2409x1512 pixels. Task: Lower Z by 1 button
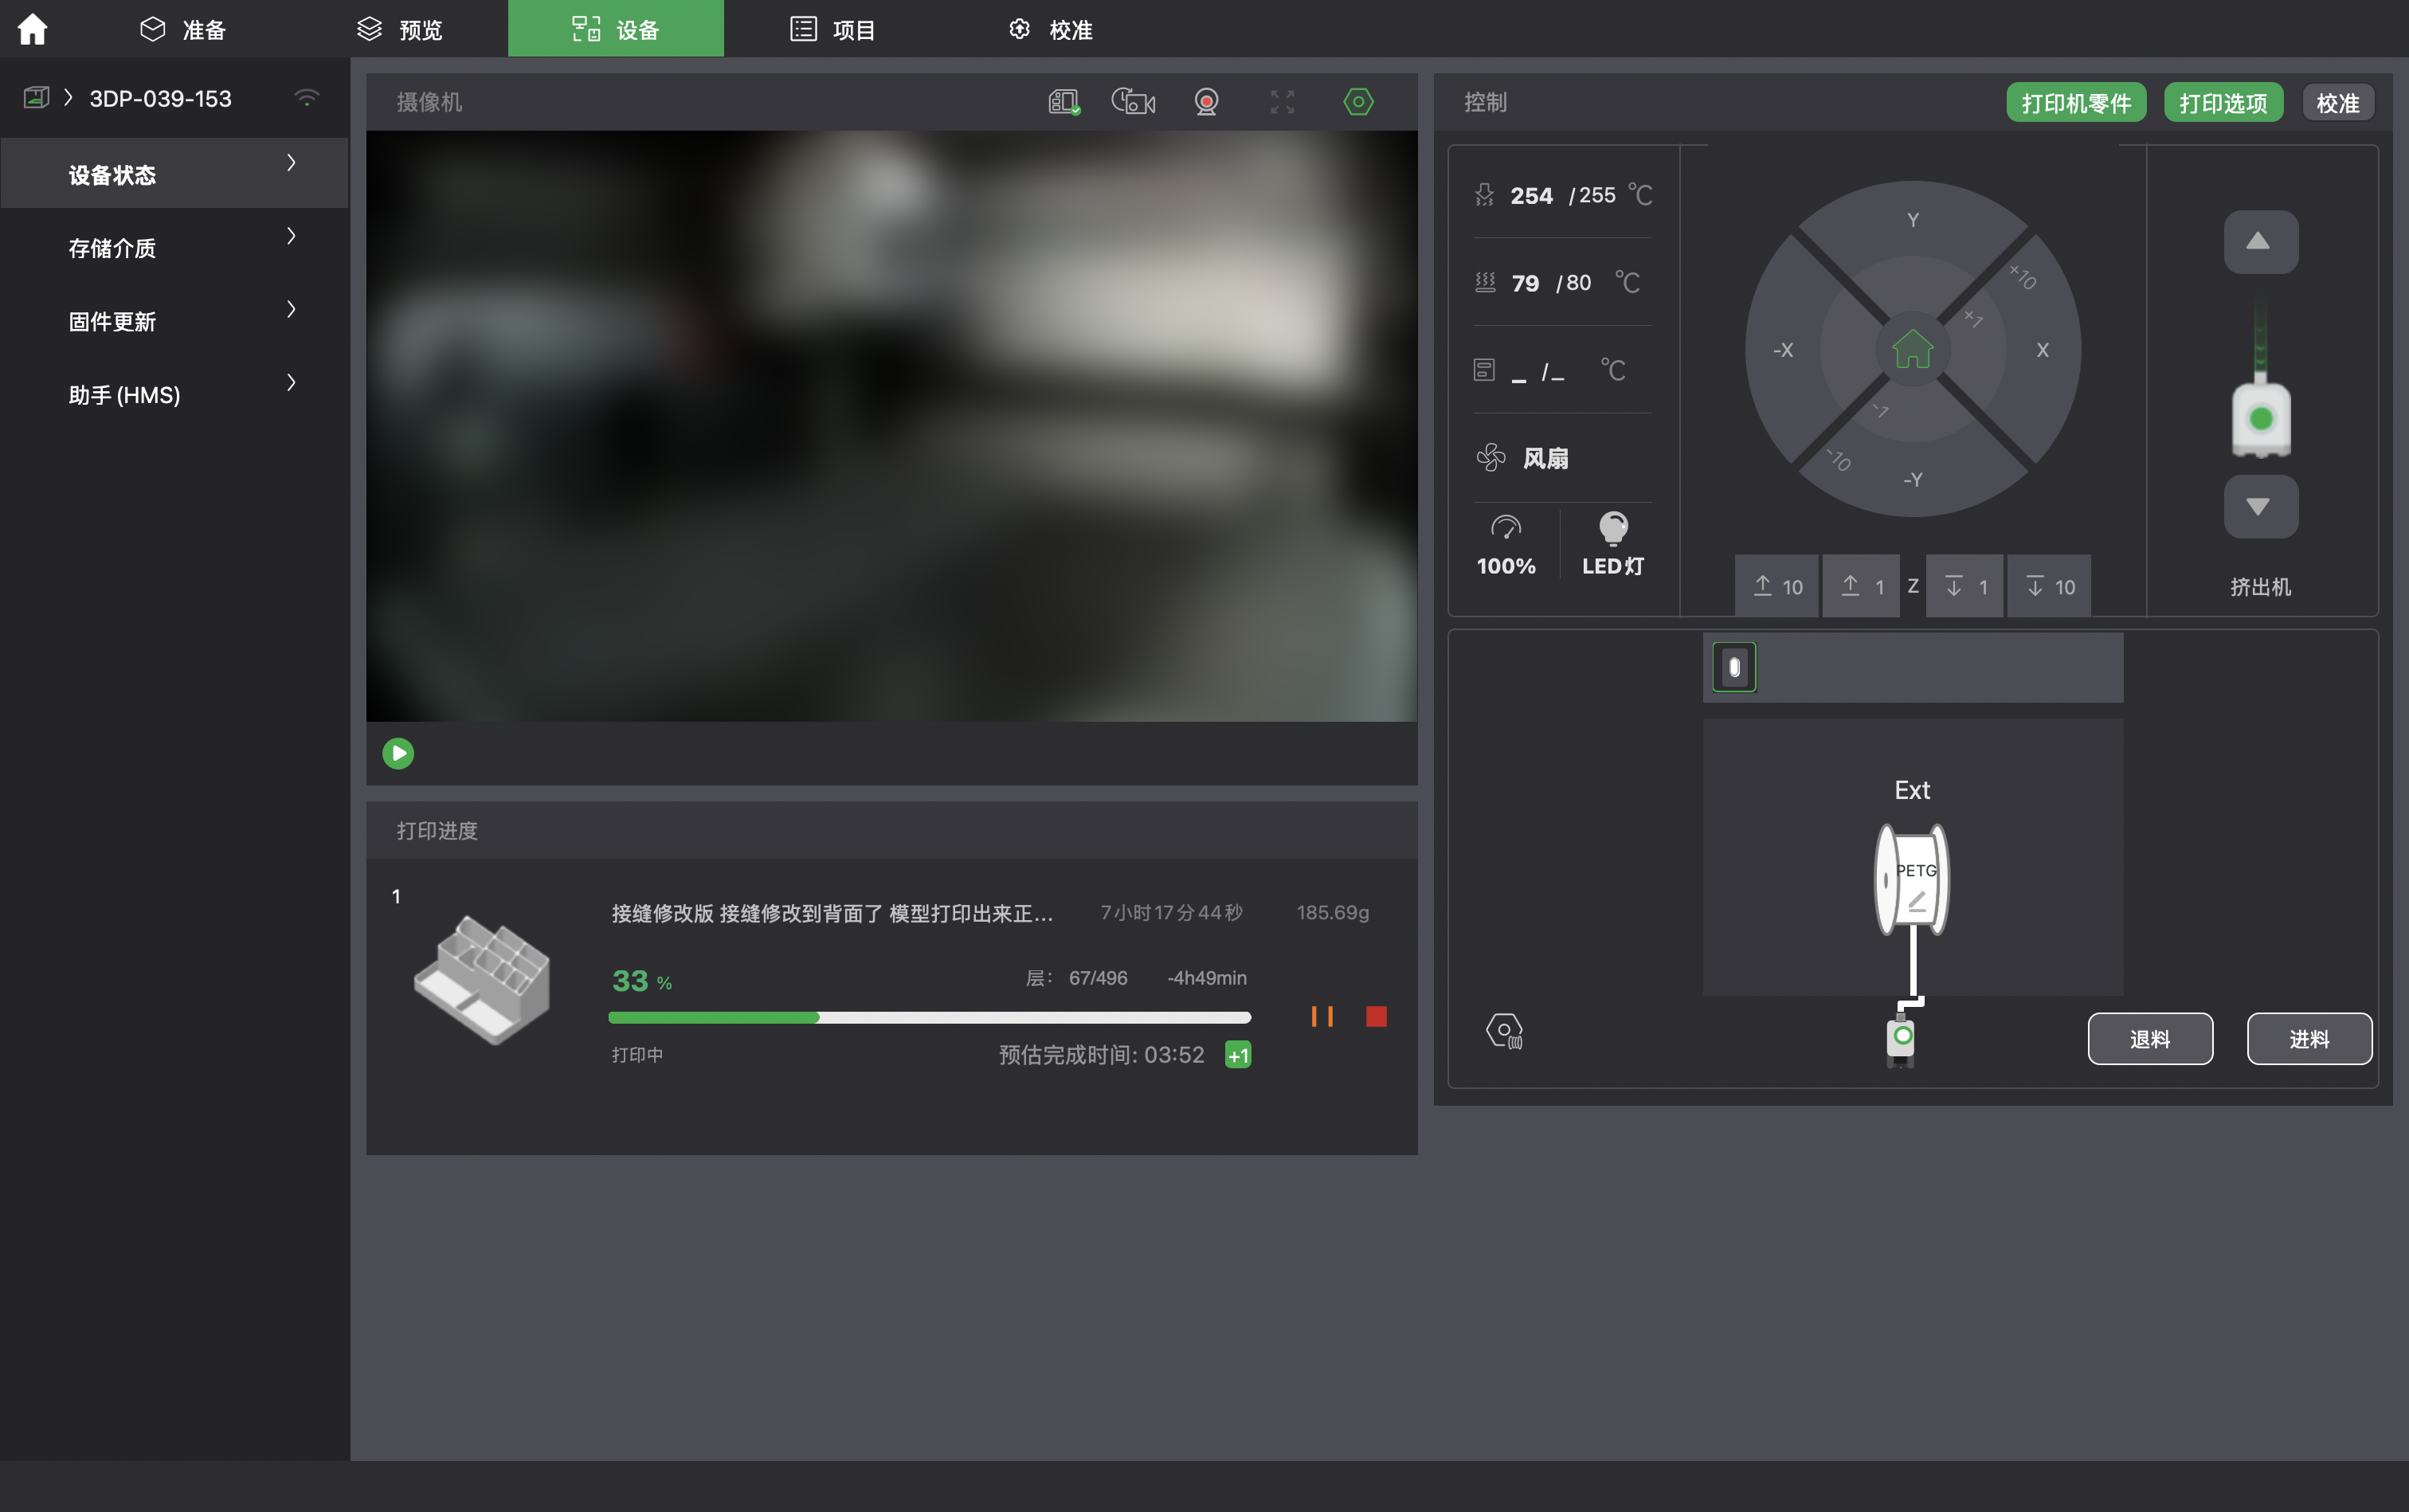[x=1965, y=587]
